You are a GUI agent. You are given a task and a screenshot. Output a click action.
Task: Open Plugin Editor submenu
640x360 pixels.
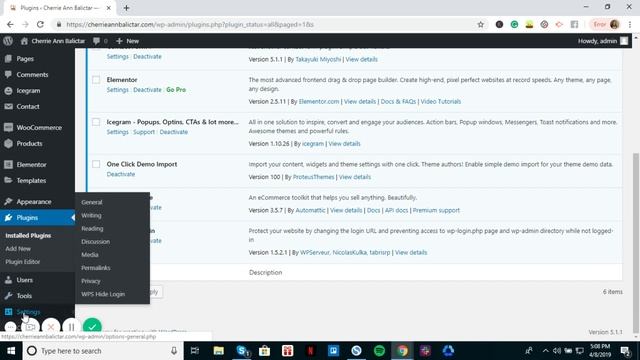pyautogui.click(x=23, y=262)
